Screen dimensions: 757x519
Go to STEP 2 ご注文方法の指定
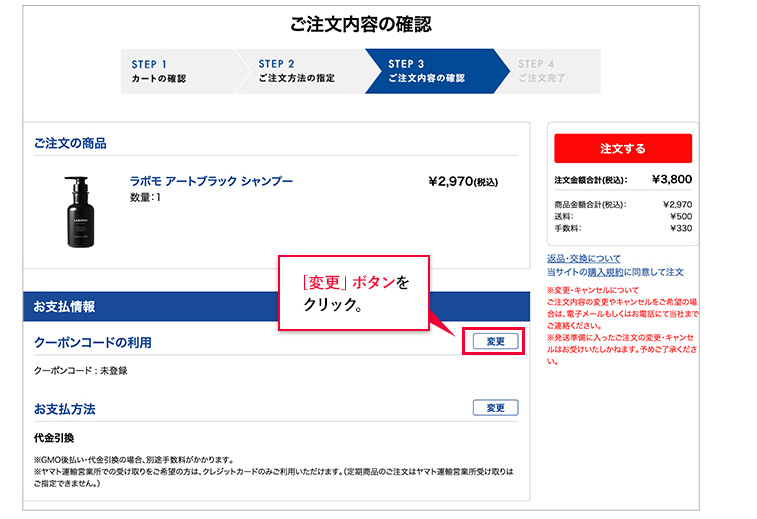[300, 71]
